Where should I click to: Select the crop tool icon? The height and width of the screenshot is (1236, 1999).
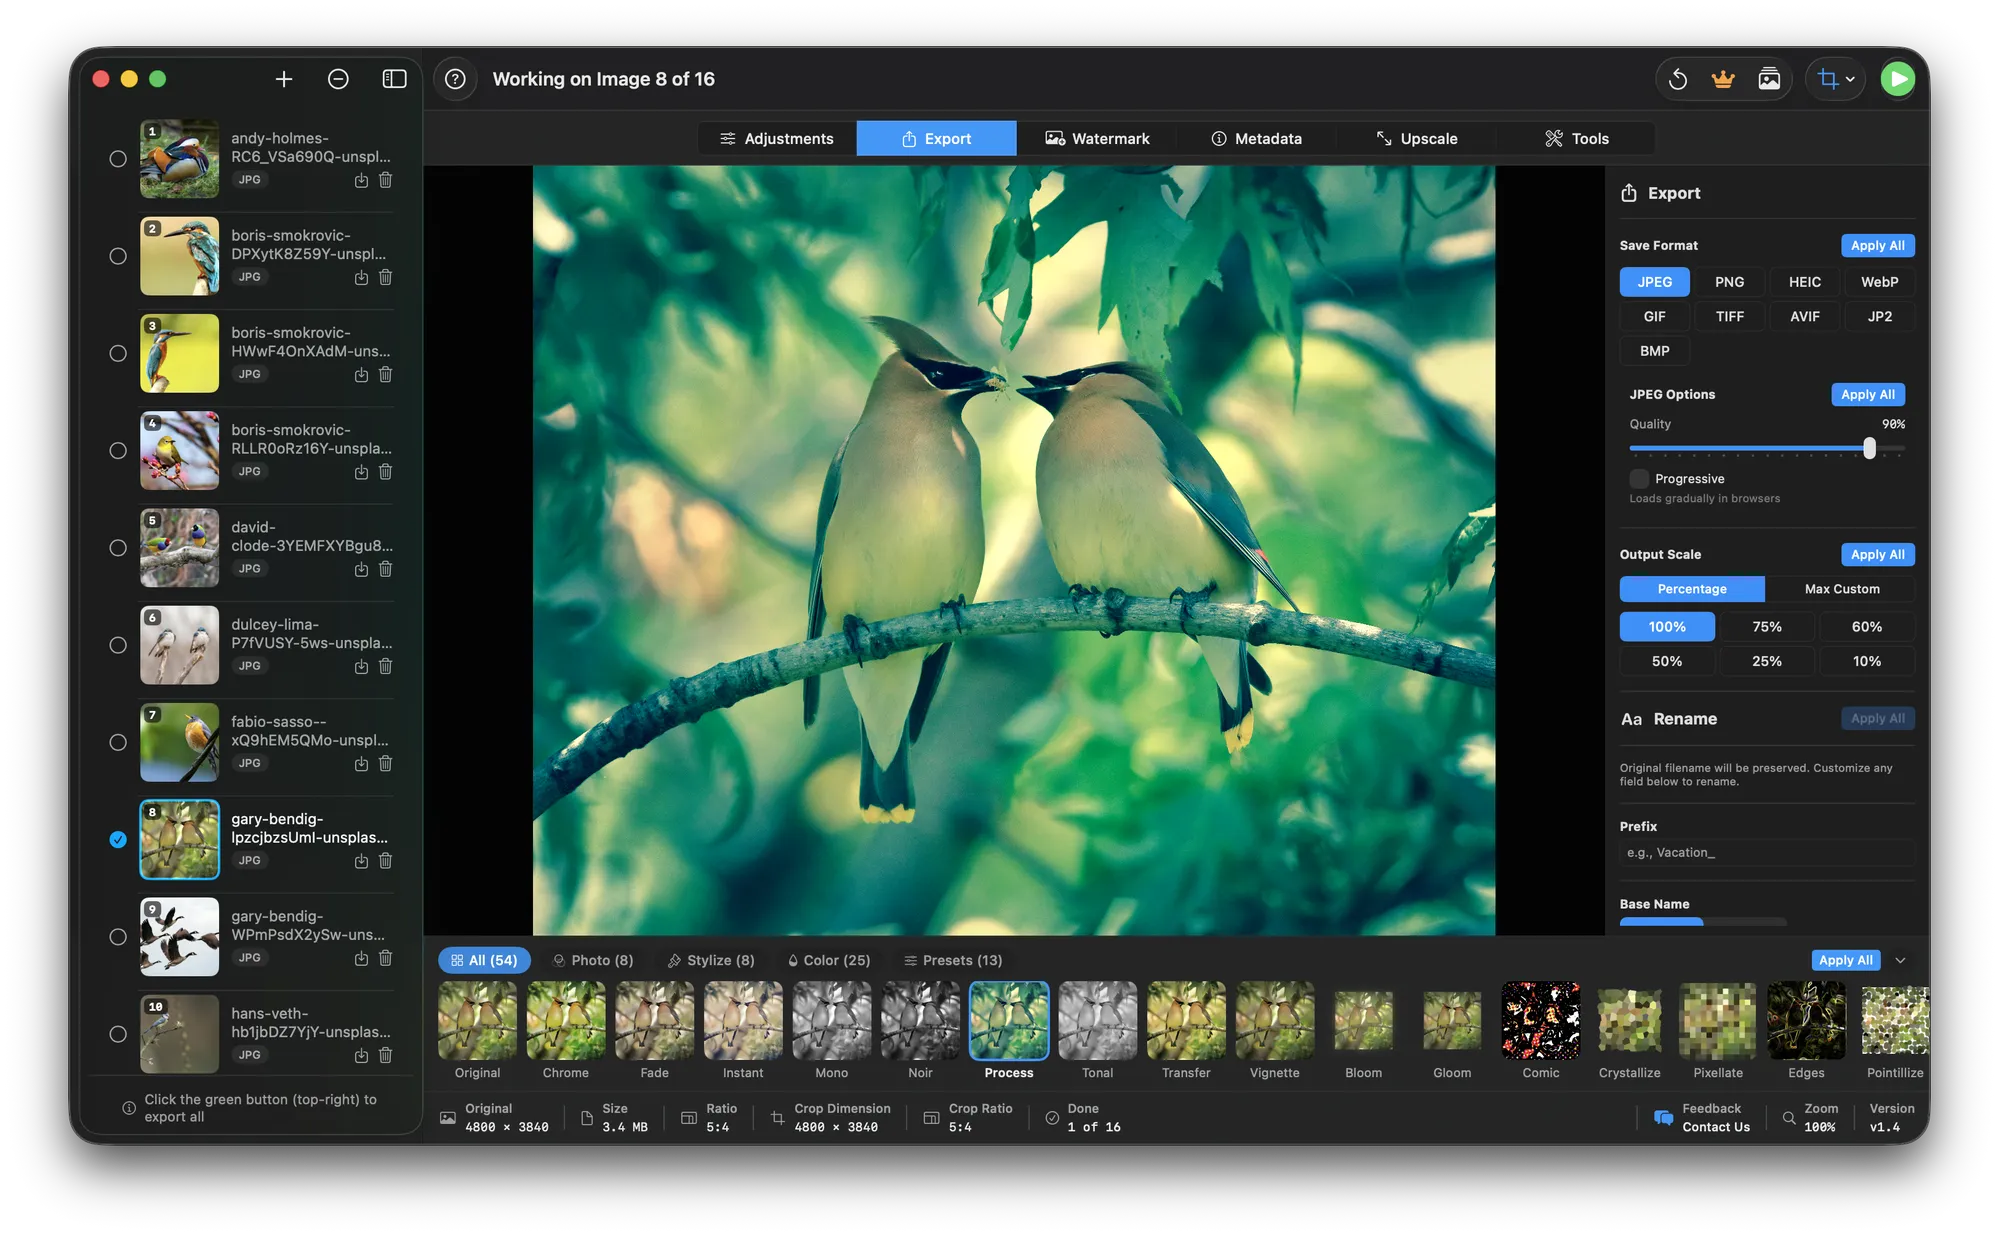1828,79
